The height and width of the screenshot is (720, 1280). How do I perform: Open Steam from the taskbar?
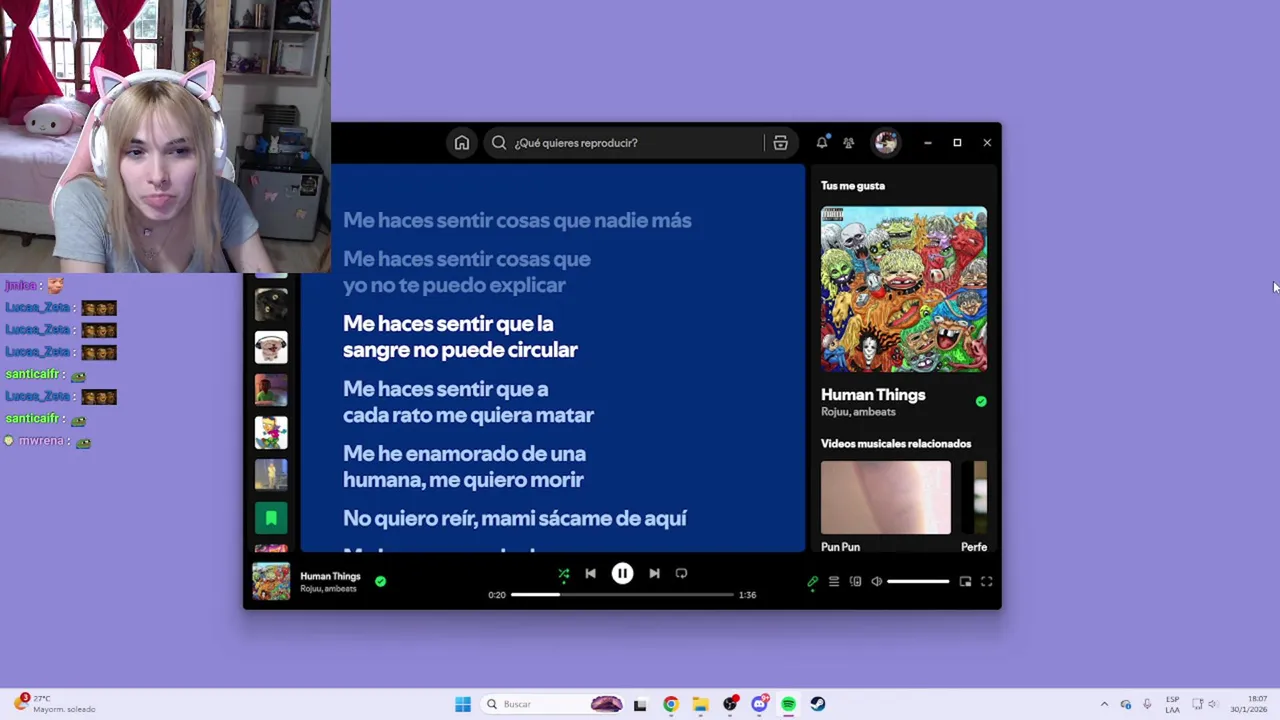[818, 704]
